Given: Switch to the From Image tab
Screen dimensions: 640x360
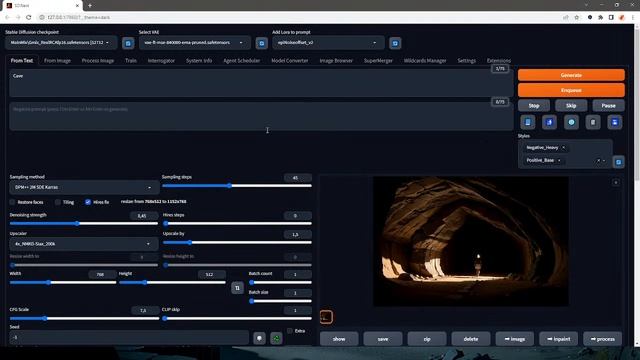Looking at the screenshot, I should (x=57, y=60).
